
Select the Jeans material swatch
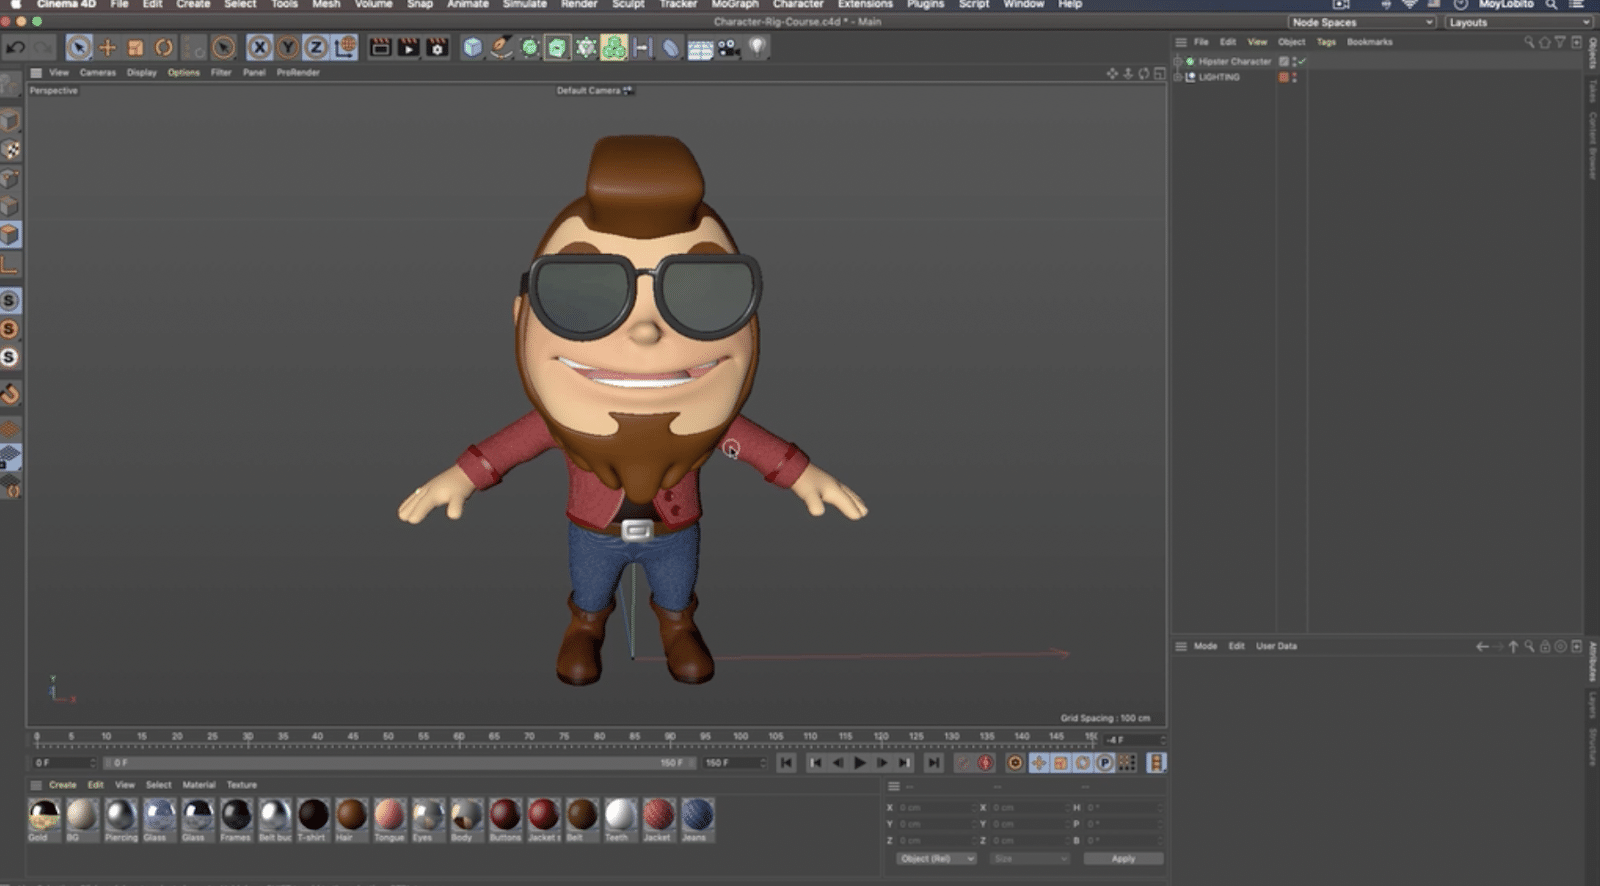(697, 815)
